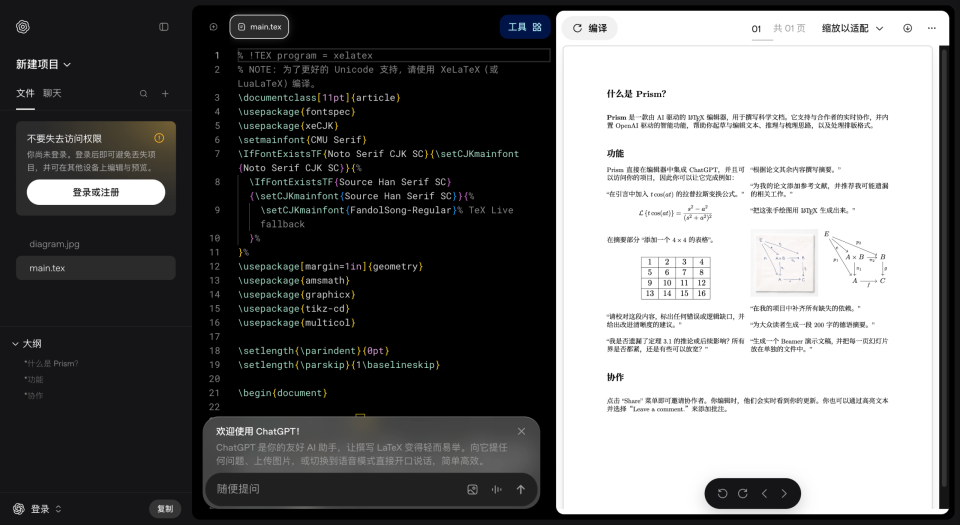This screenshot has height=525, width=960.
Task: Jump to outline item 什么是 Prism?
Action: [x=51, y=363]
